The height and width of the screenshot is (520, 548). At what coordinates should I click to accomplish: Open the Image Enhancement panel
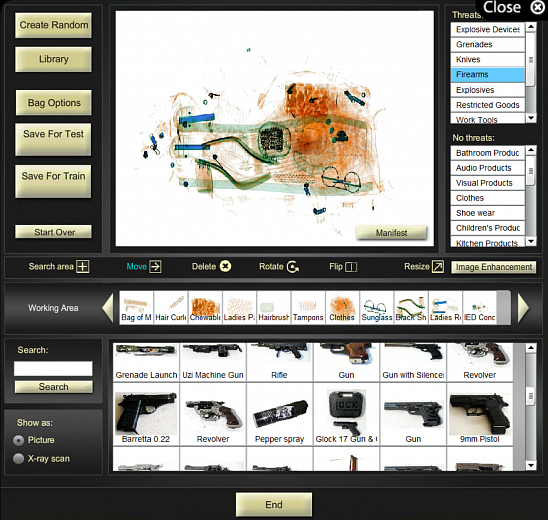coord(494,267)
